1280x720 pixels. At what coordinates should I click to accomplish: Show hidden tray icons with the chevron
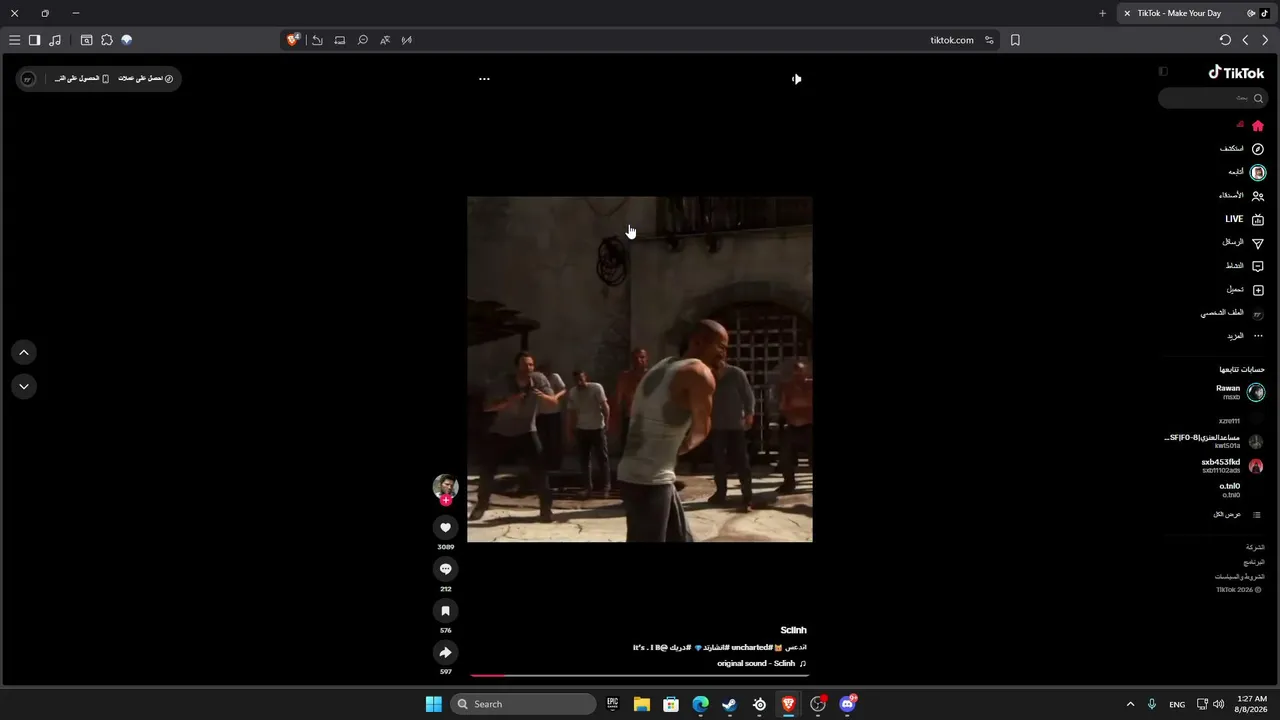pyautogui.click(x=1130, y=704)
